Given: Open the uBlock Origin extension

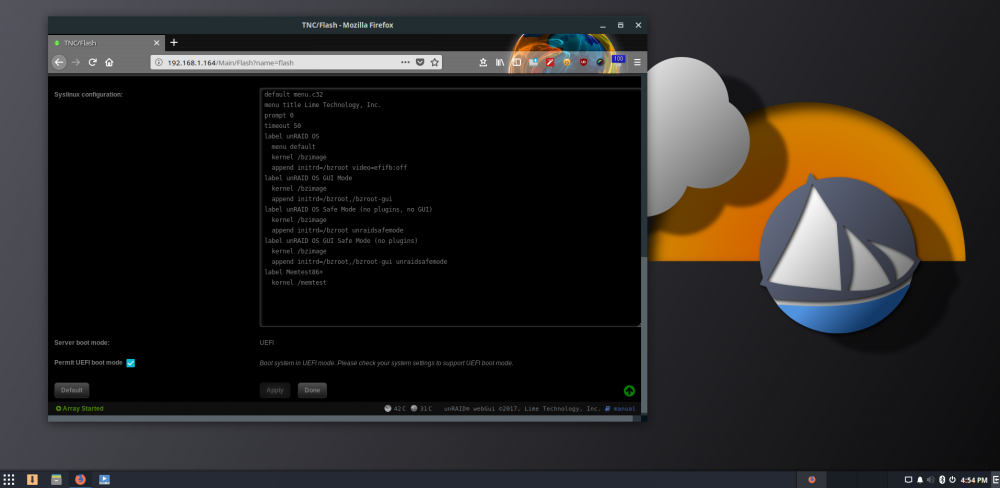Looking at the screenshot, I should click(583, 63).
